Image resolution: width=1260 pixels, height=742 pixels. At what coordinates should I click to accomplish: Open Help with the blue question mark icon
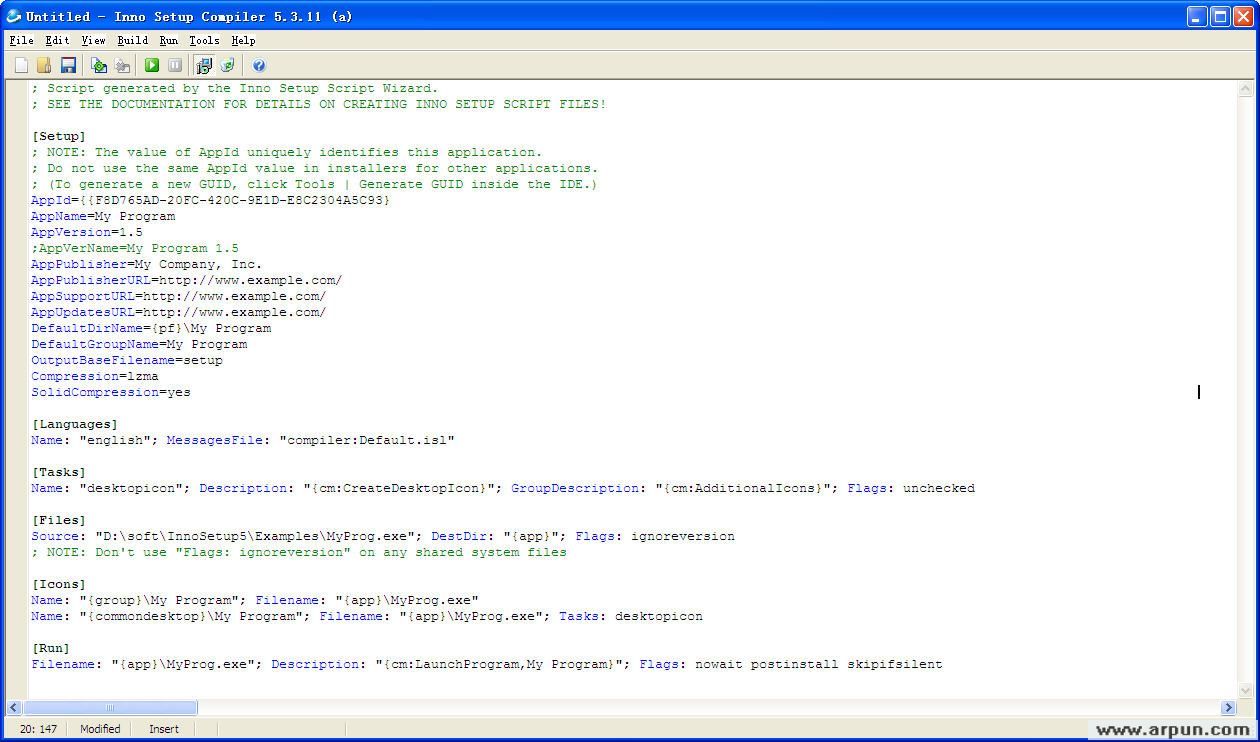tap(259, 65)
